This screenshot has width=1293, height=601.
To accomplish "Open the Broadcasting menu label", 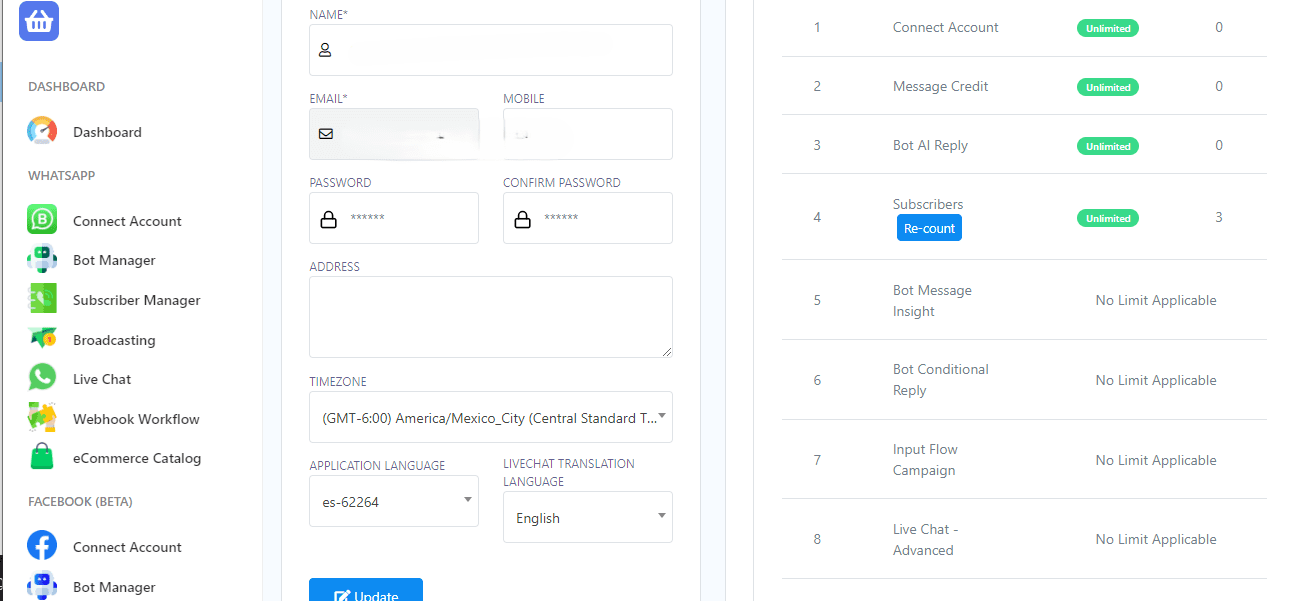I will point(114,340).
